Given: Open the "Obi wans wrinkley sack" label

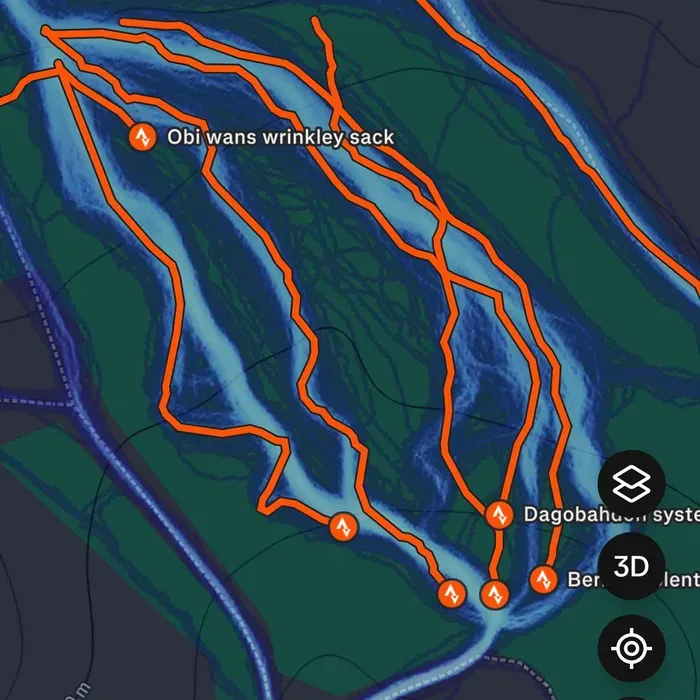Looking at the screenshot, I should (x=280, y=137).
